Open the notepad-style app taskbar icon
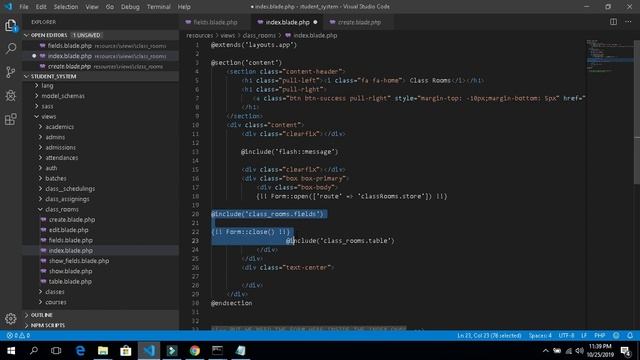Viewport: 640px width, 360px height. coord(240,351)
